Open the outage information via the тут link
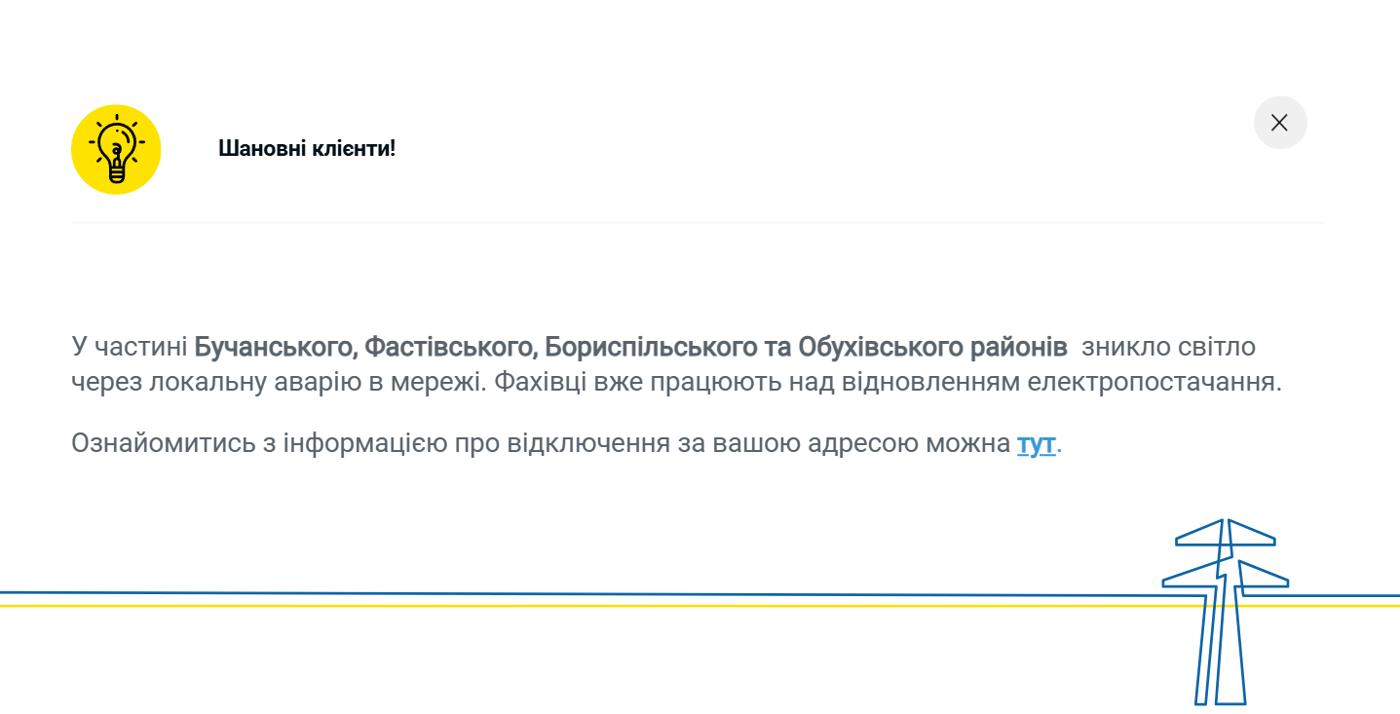The image size is (1400, 714). (x=1036, y=443)
